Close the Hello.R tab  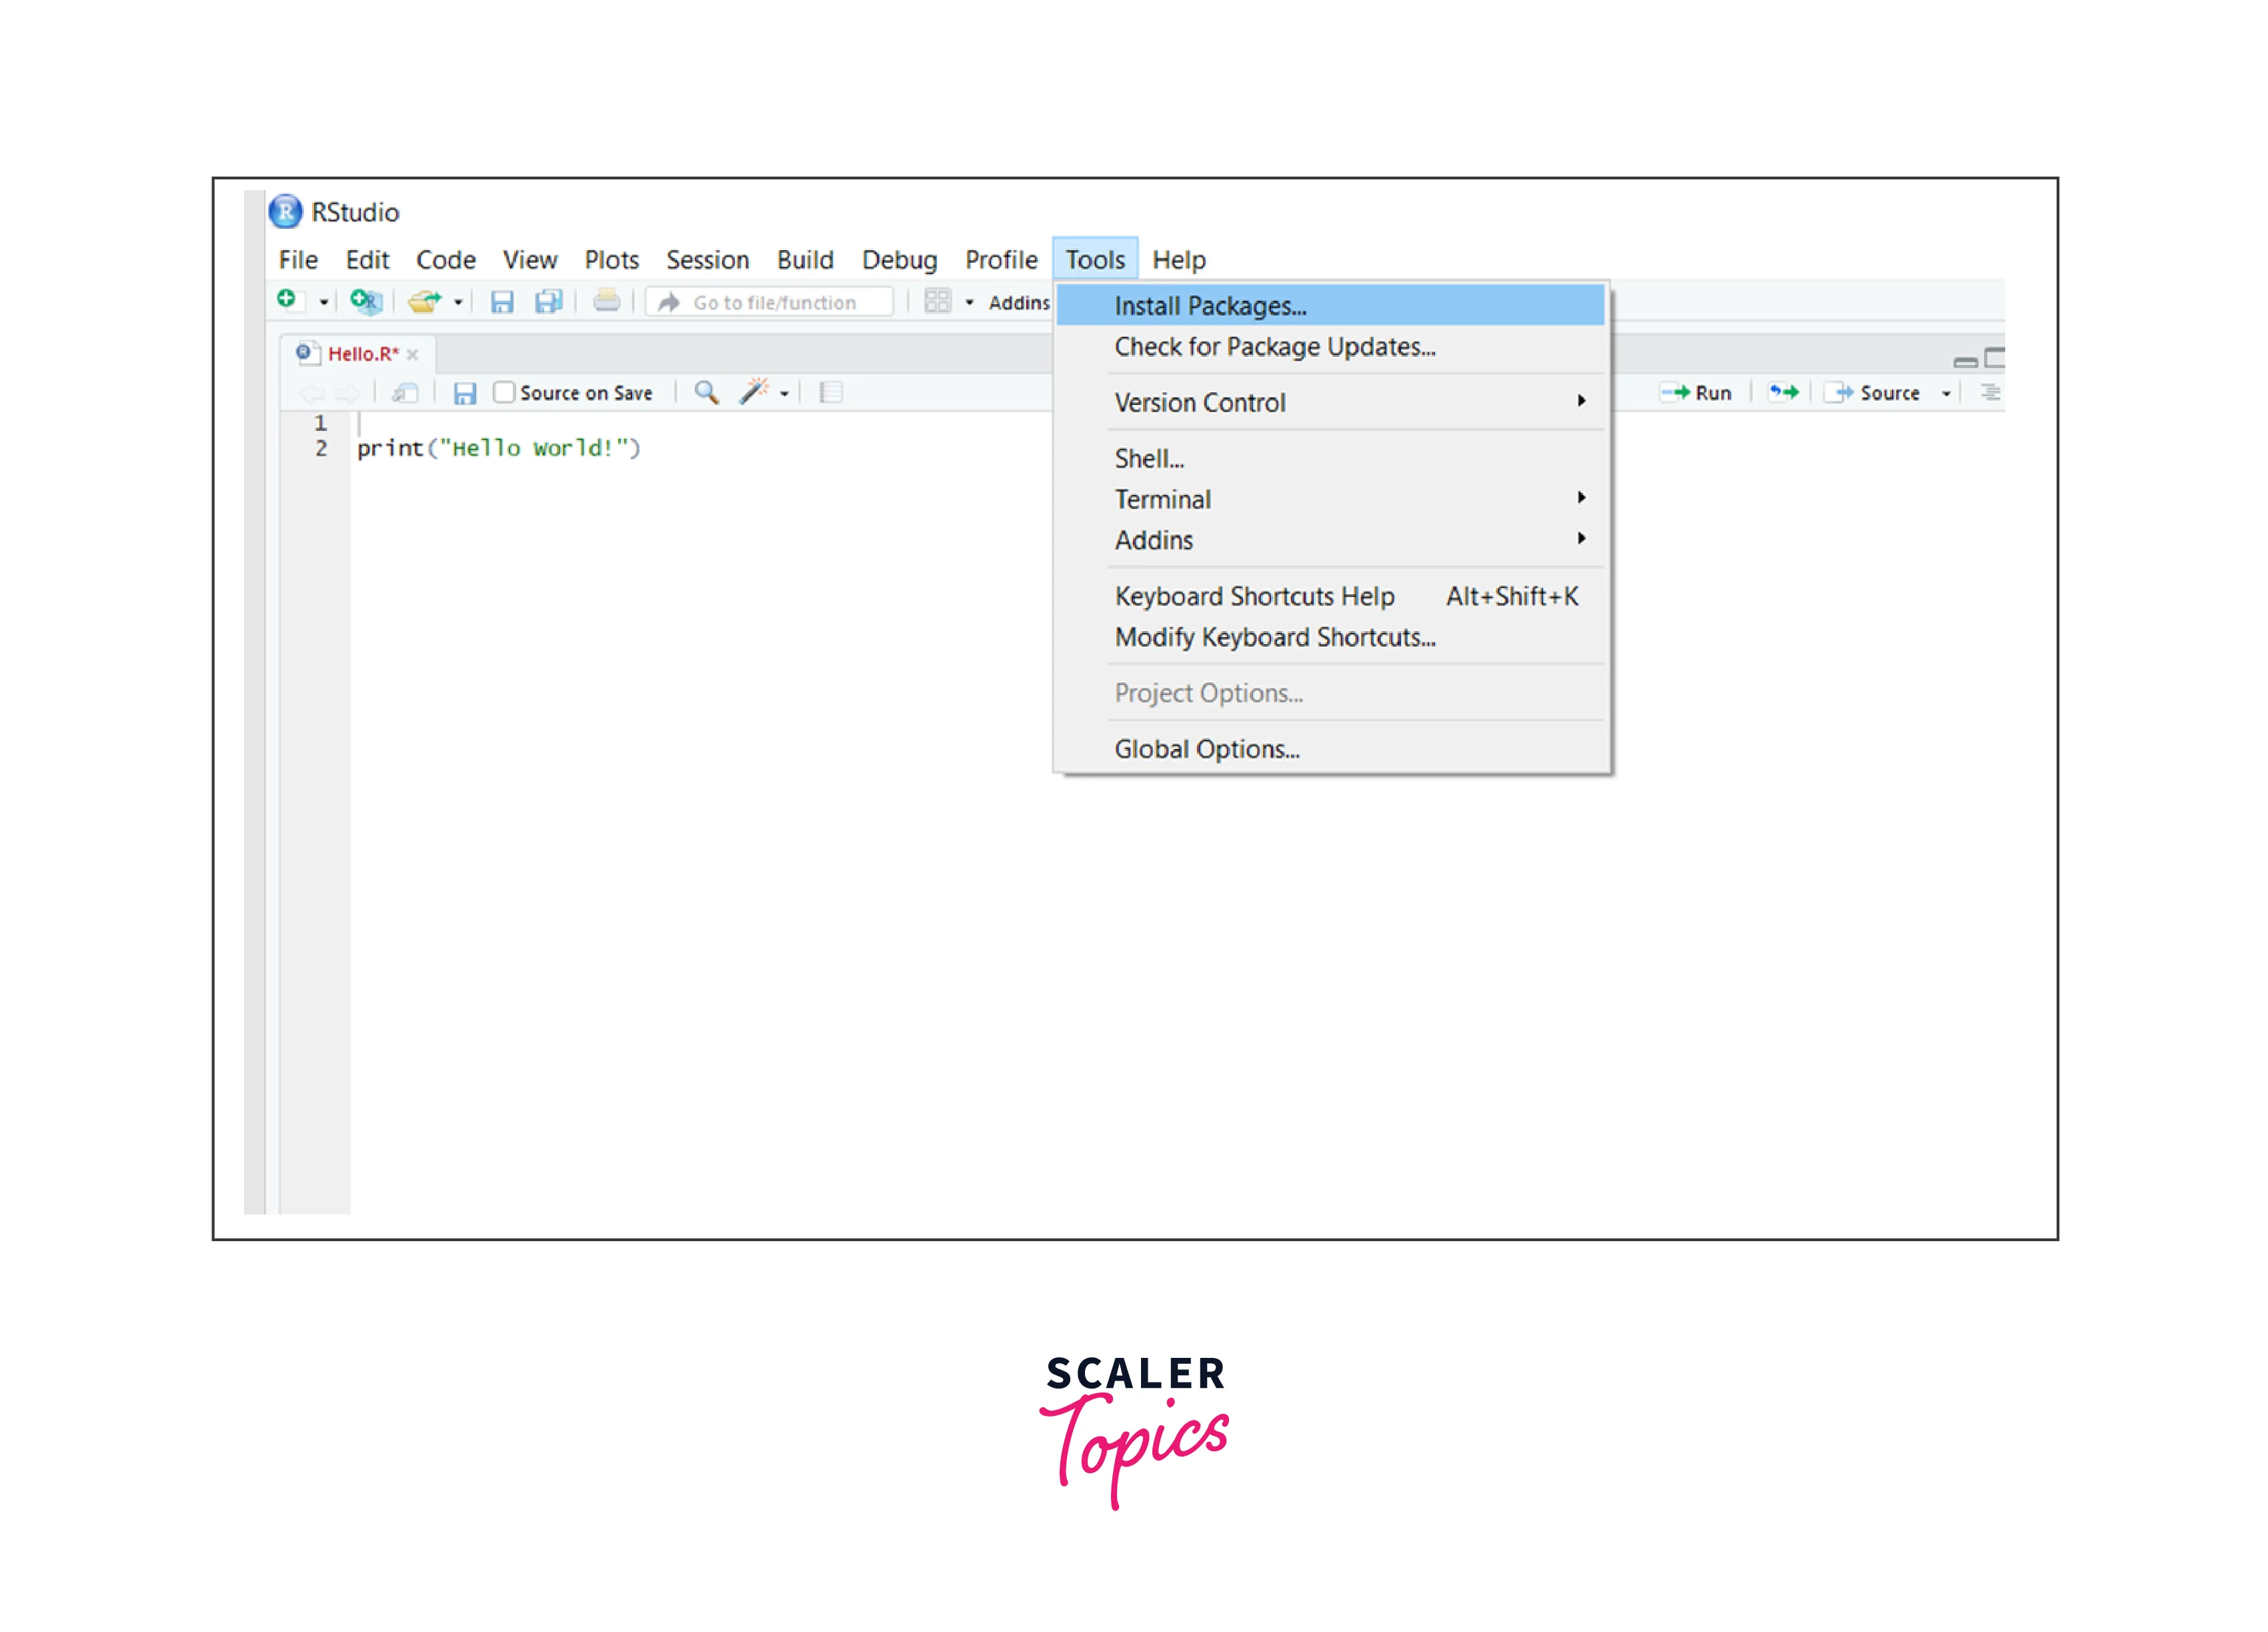pos(412,354)
